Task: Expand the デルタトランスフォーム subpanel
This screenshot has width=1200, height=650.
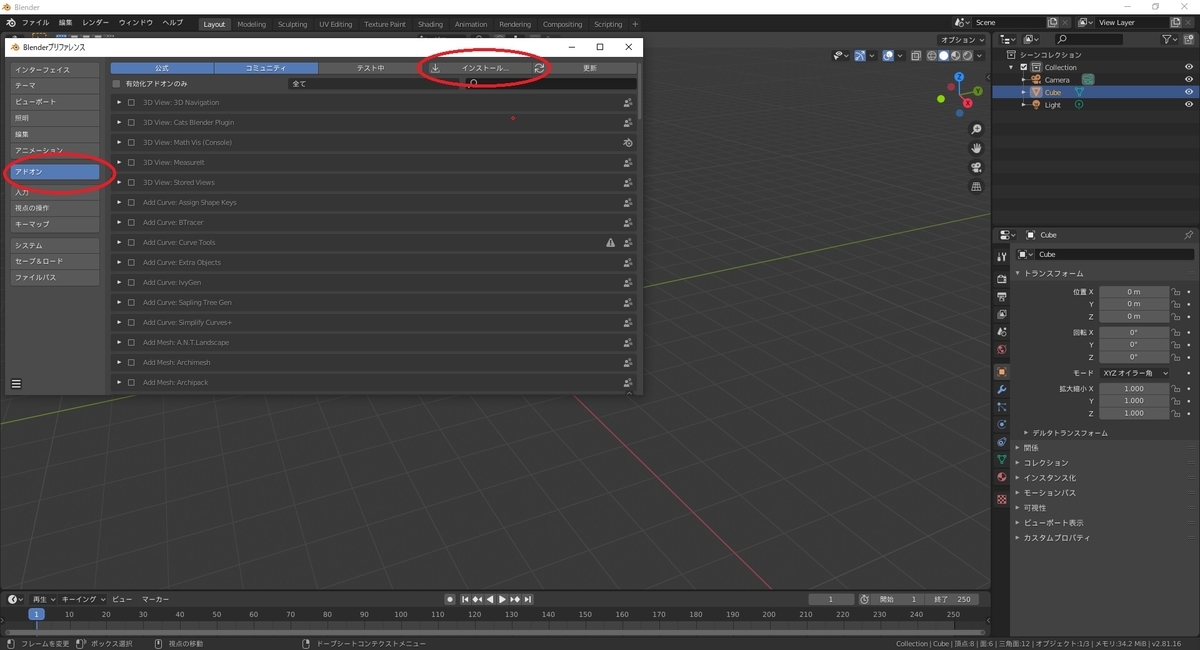Action: coord(1027,433)
